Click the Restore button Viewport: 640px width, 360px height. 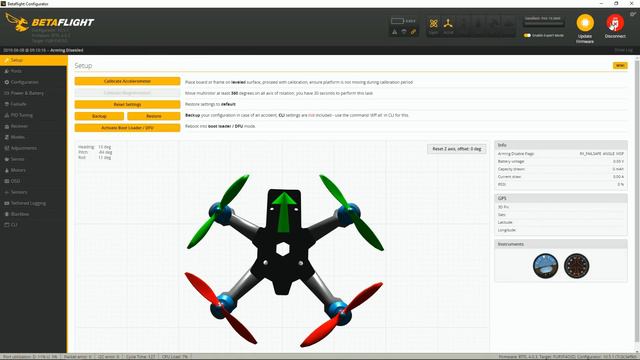pos(153,116)
